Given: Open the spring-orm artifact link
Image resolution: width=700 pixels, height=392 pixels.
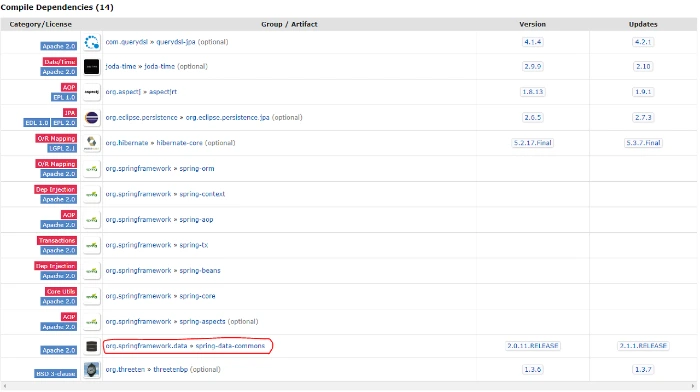Looking at the screenshot, I should 197,169.
